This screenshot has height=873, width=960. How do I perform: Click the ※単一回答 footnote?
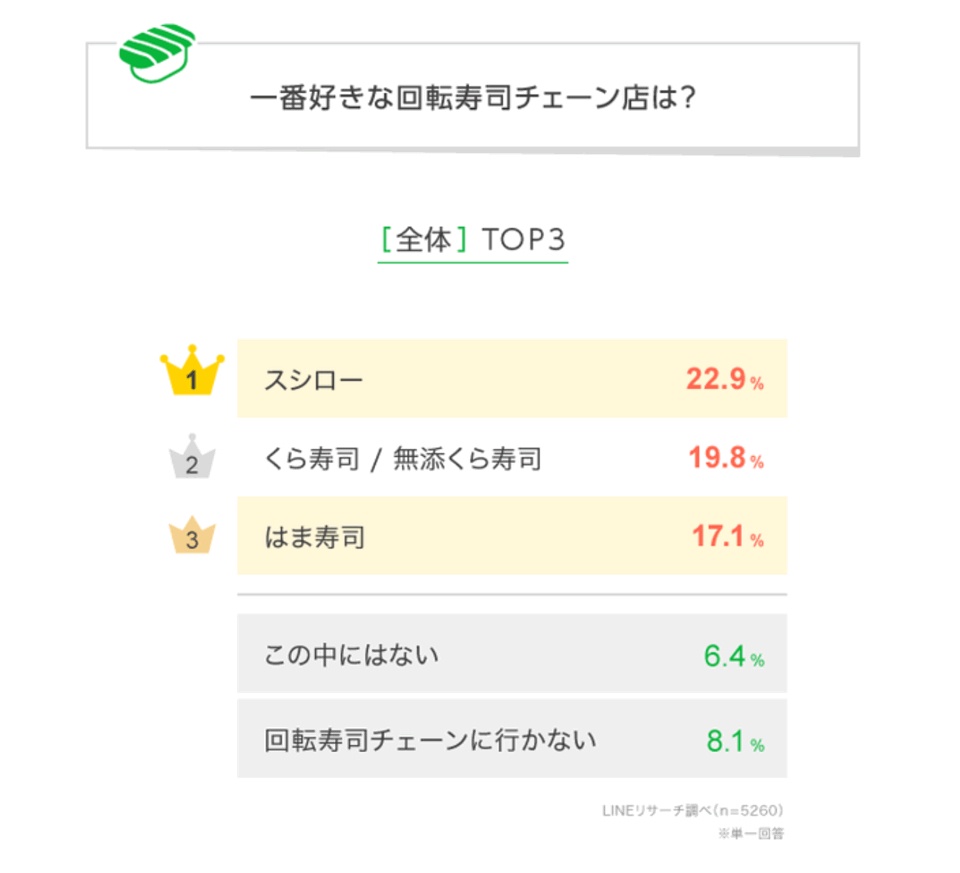coord(751,832)
